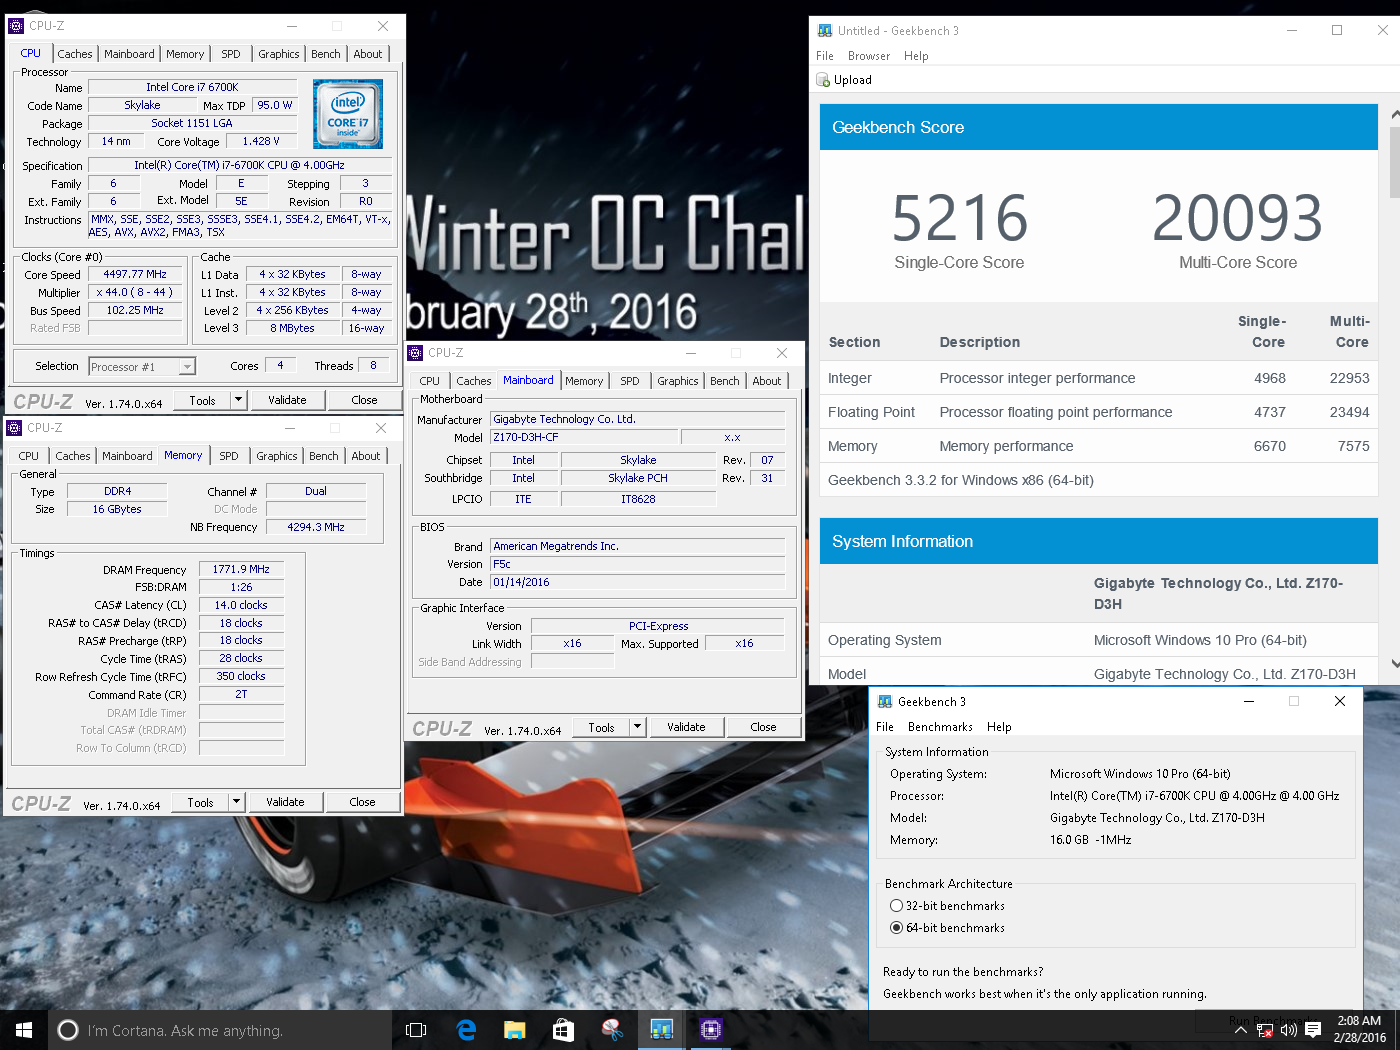Open the Windows Store taskbar icon
1400x1050 pixels.
563,1030
